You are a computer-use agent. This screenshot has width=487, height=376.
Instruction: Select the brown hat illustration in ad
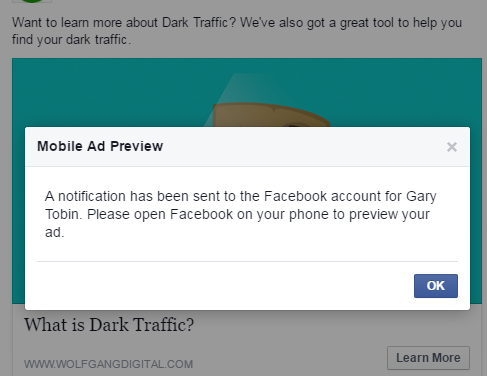point(271,115)
